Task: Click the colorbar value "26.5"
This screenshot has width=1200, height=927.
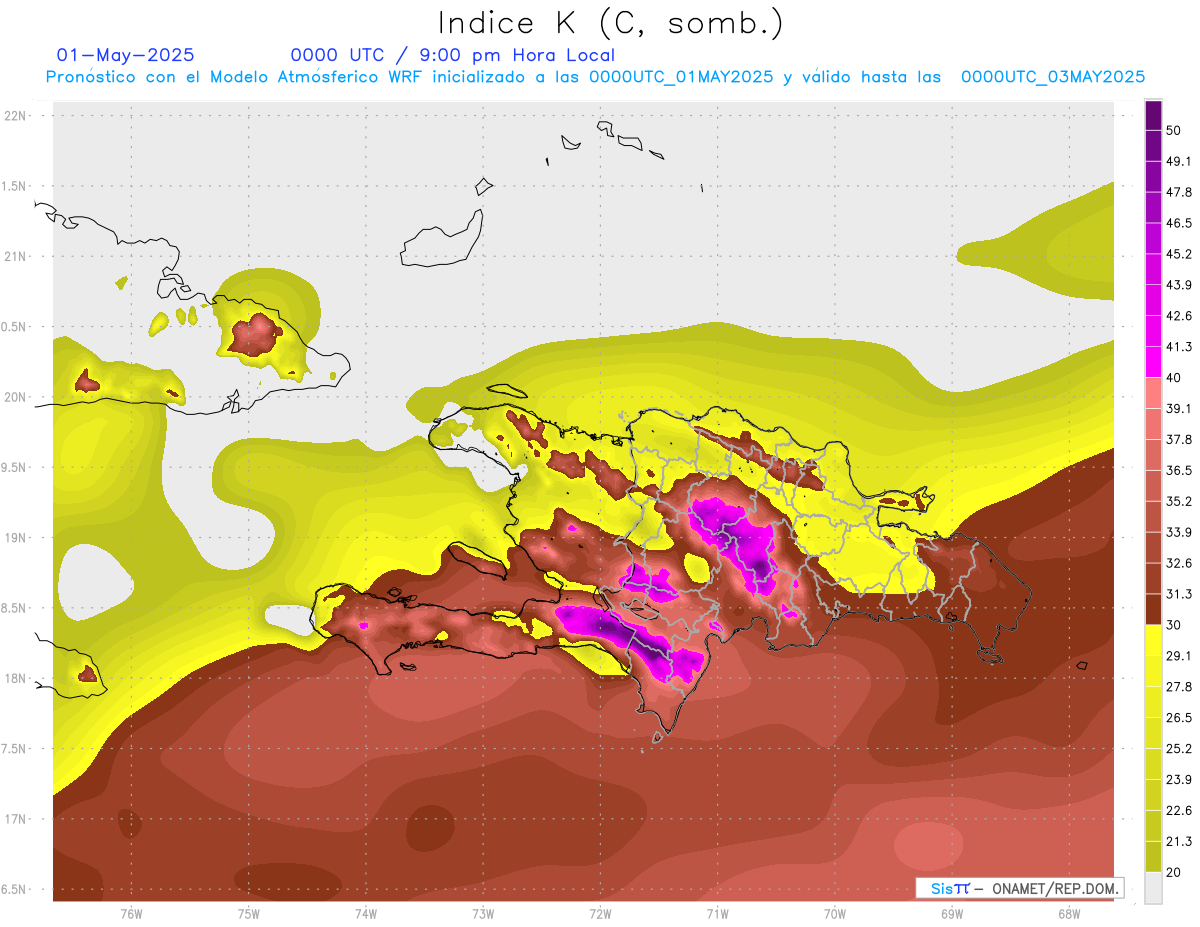Action: coord(1178,718)
